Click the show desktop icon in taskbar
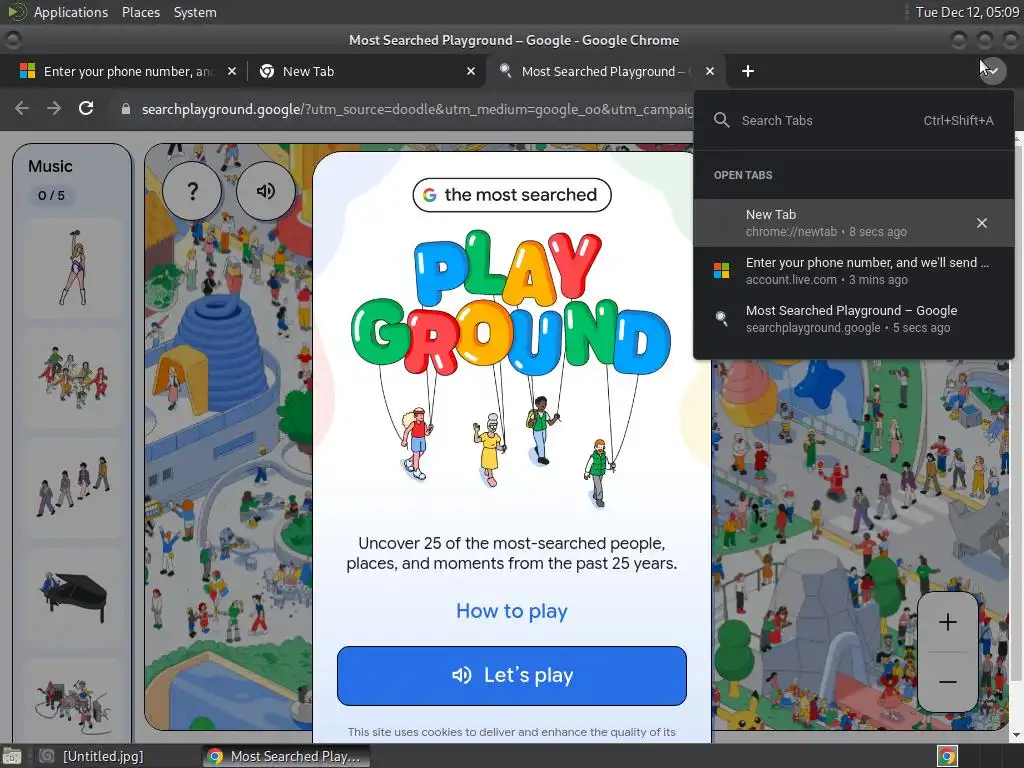The width and height of the screenshot is (1024, 768). coord(12,756)
